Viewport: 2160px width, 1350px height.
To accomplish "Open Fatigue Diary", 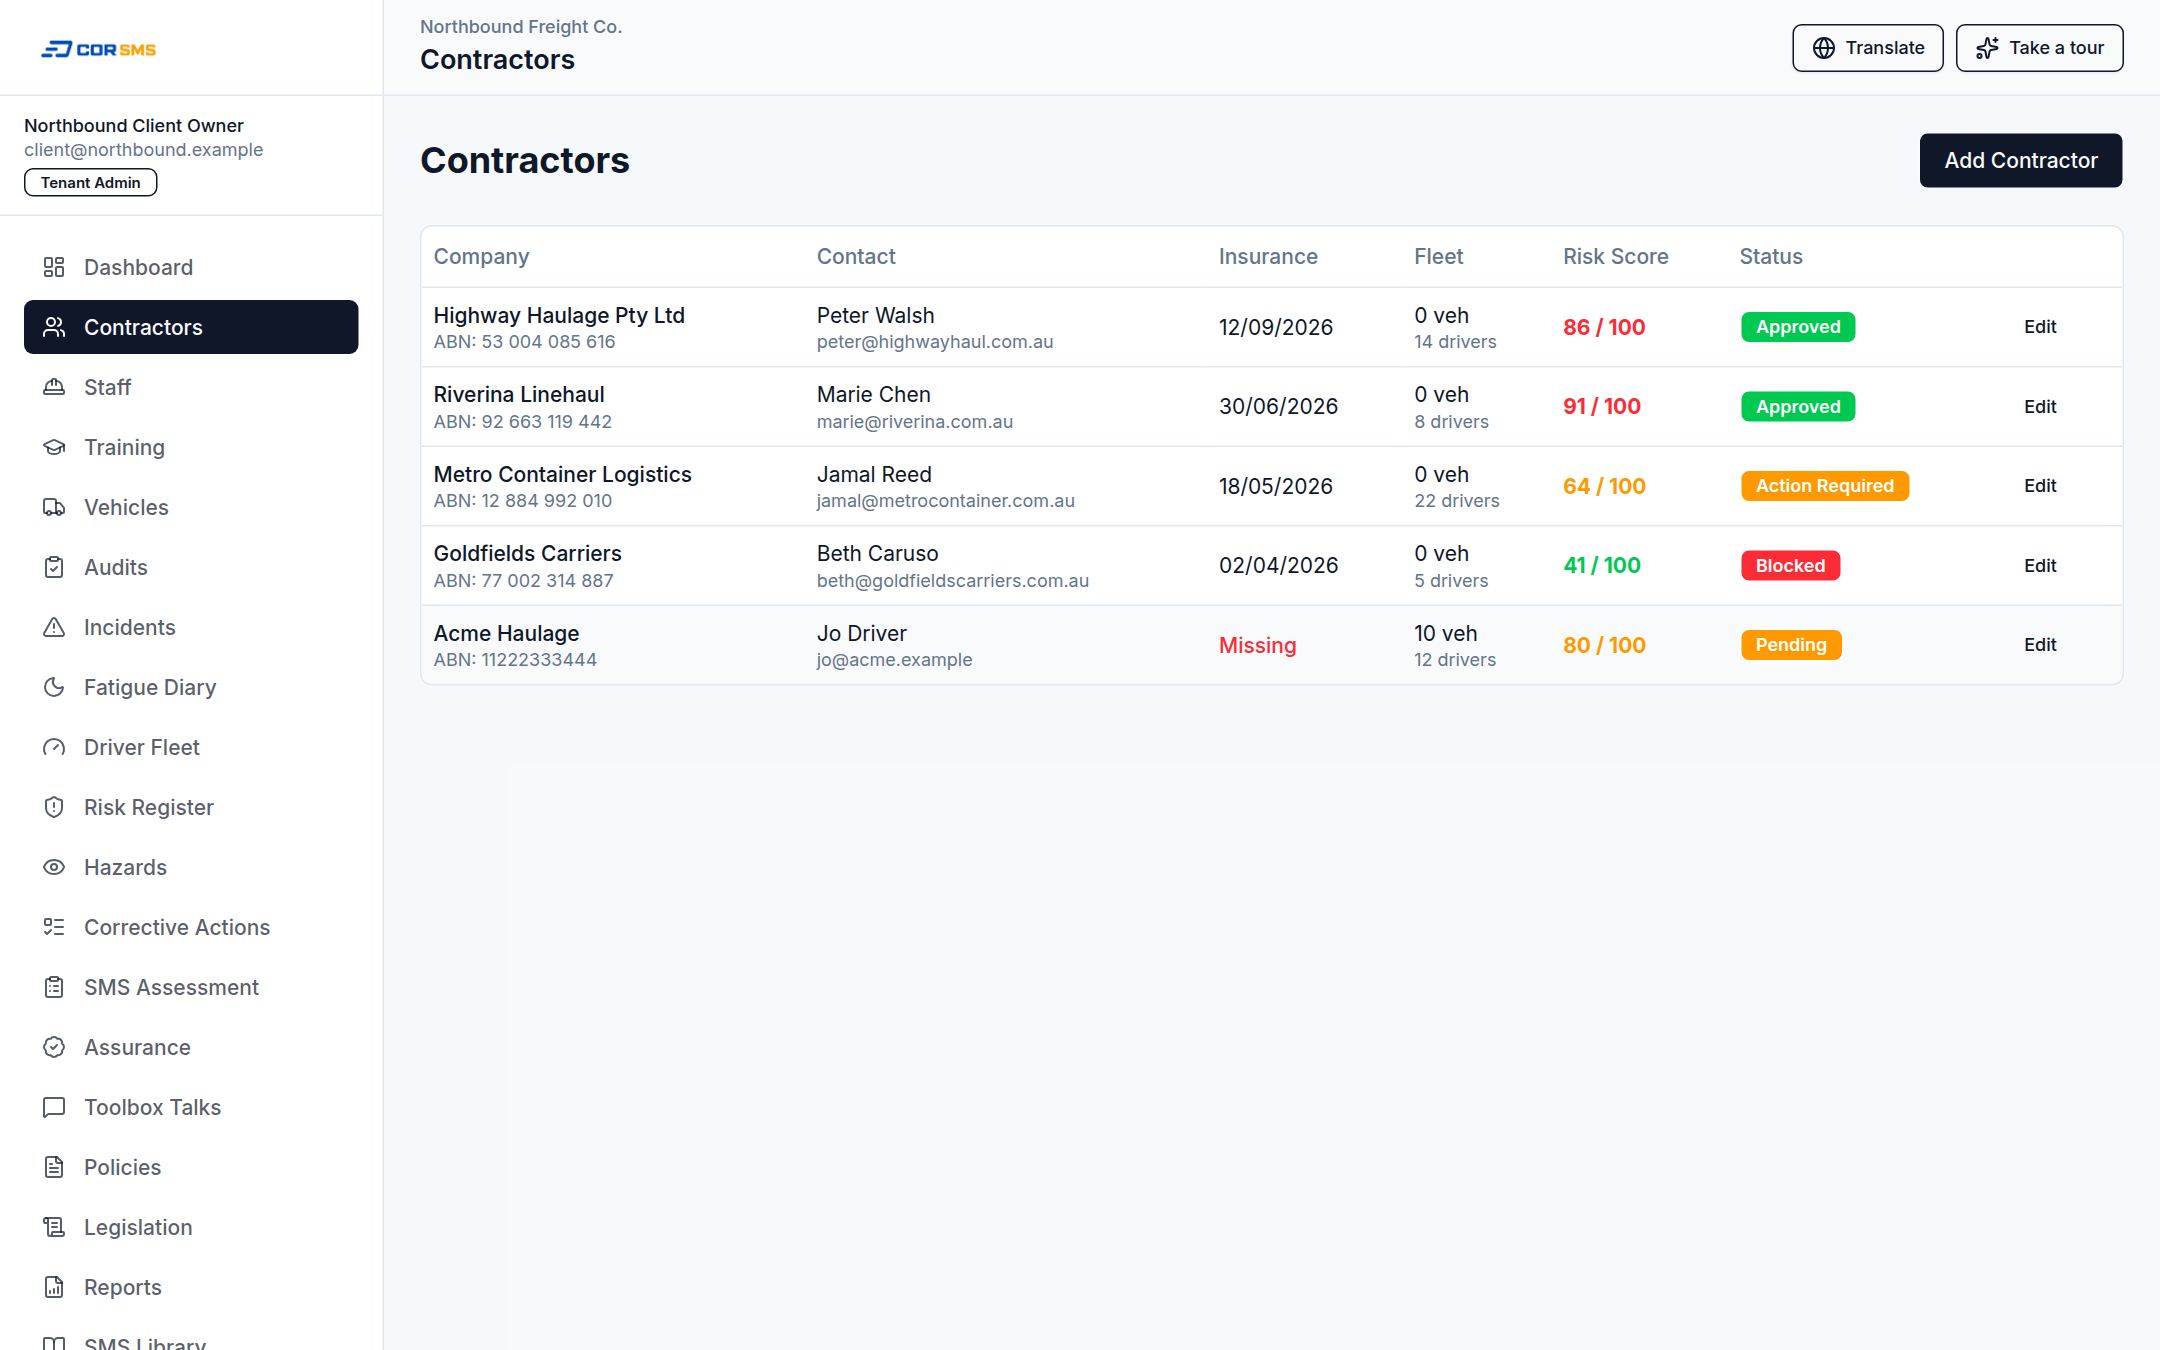I will click(x=191, y=687).
